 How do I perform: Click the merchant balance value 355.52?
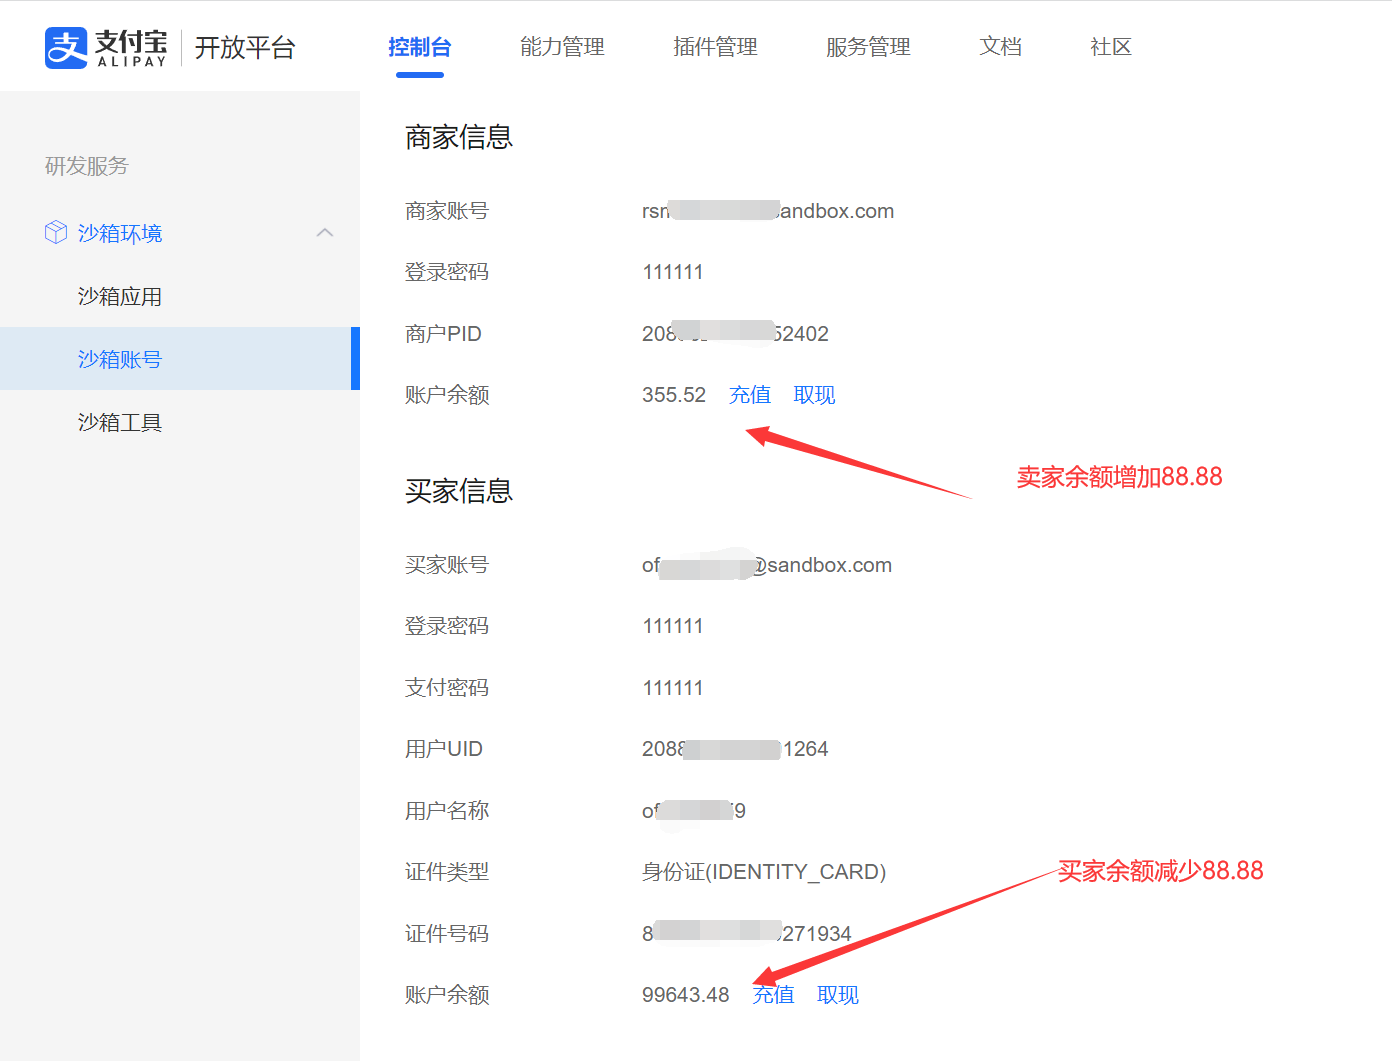674,395
